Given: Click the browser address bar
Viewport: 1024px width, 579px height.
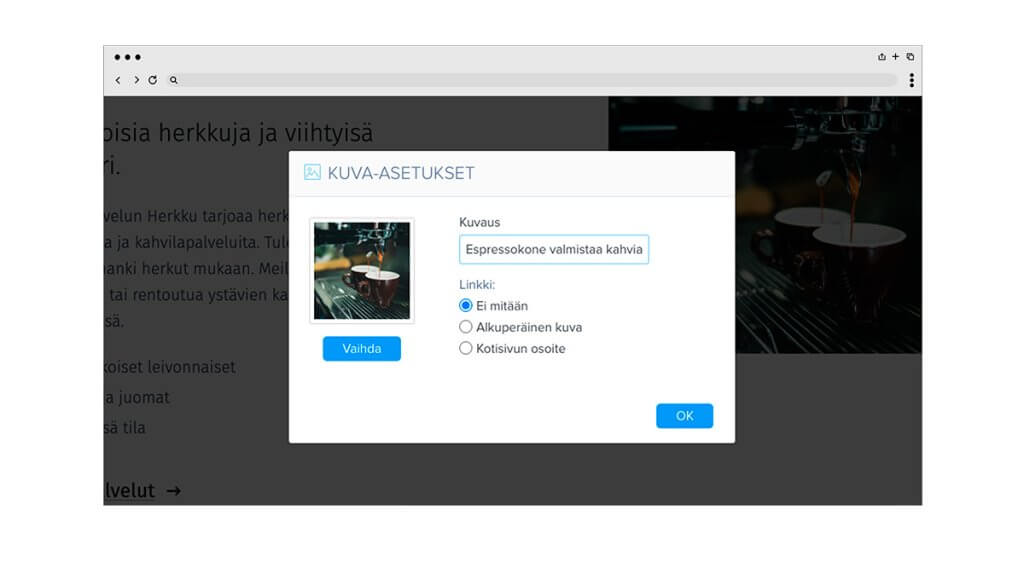Looking at the screenshot, I should click(539, 80).
